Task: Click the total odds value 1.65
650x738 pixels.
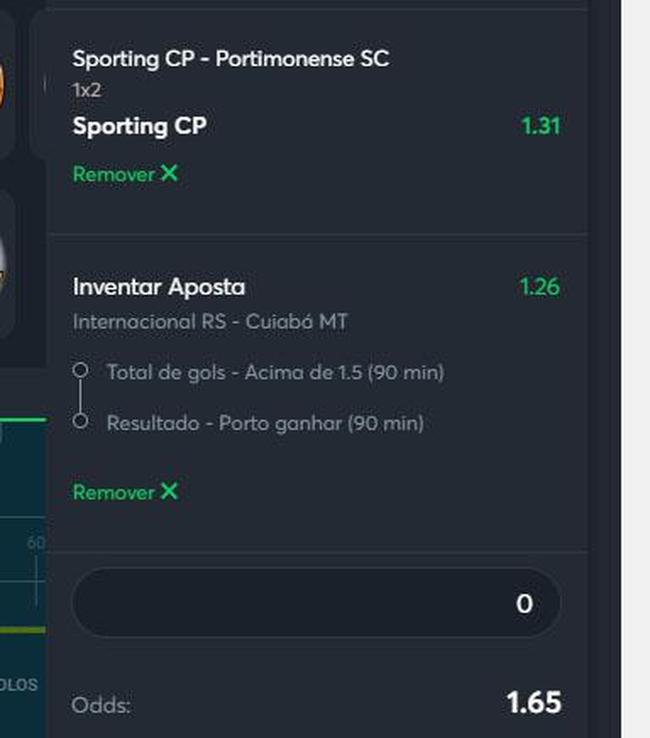Action: (534, 703)
